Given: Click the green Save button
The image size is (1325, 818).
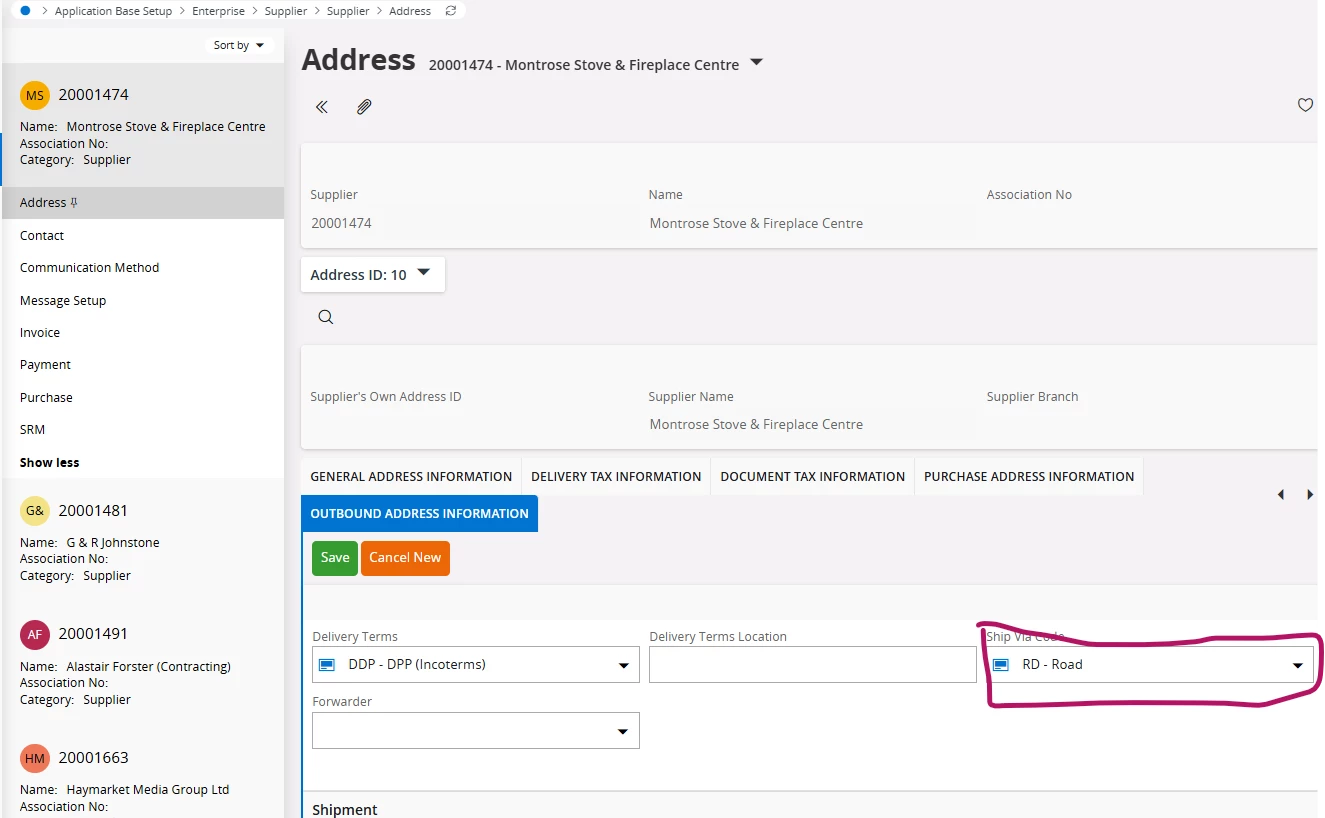Looking at the screenshot, I should coord(335,558).
